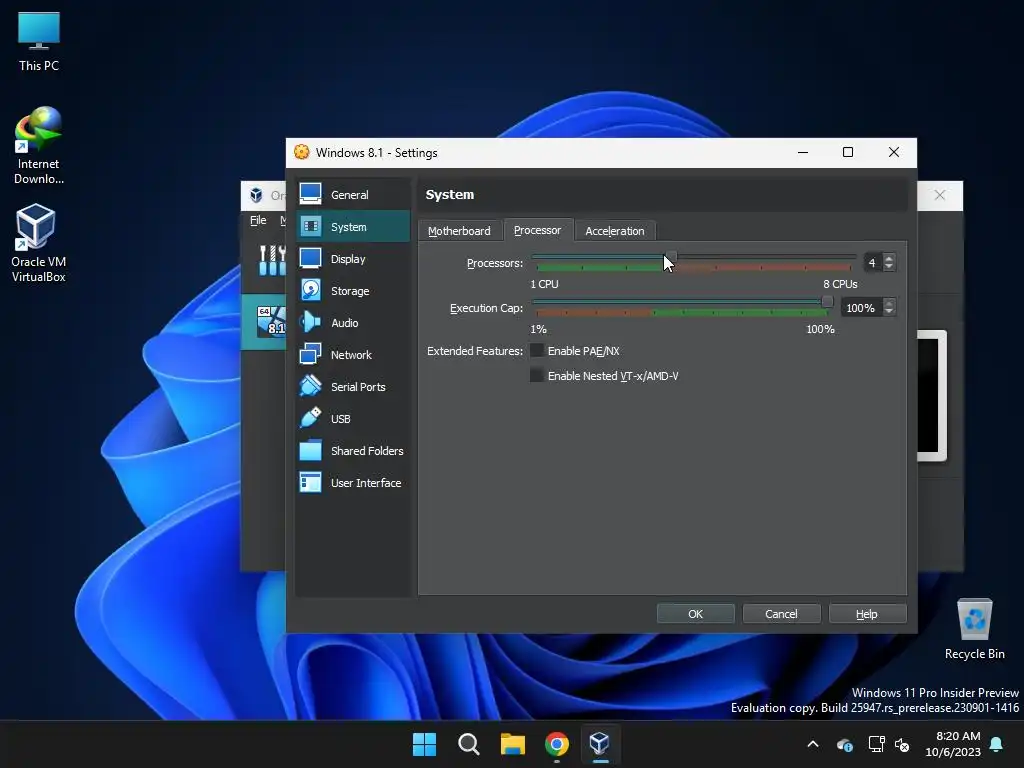1024x768 pixels.
Task: Open Help for settings dialog
Action: [x=867, y=614]
